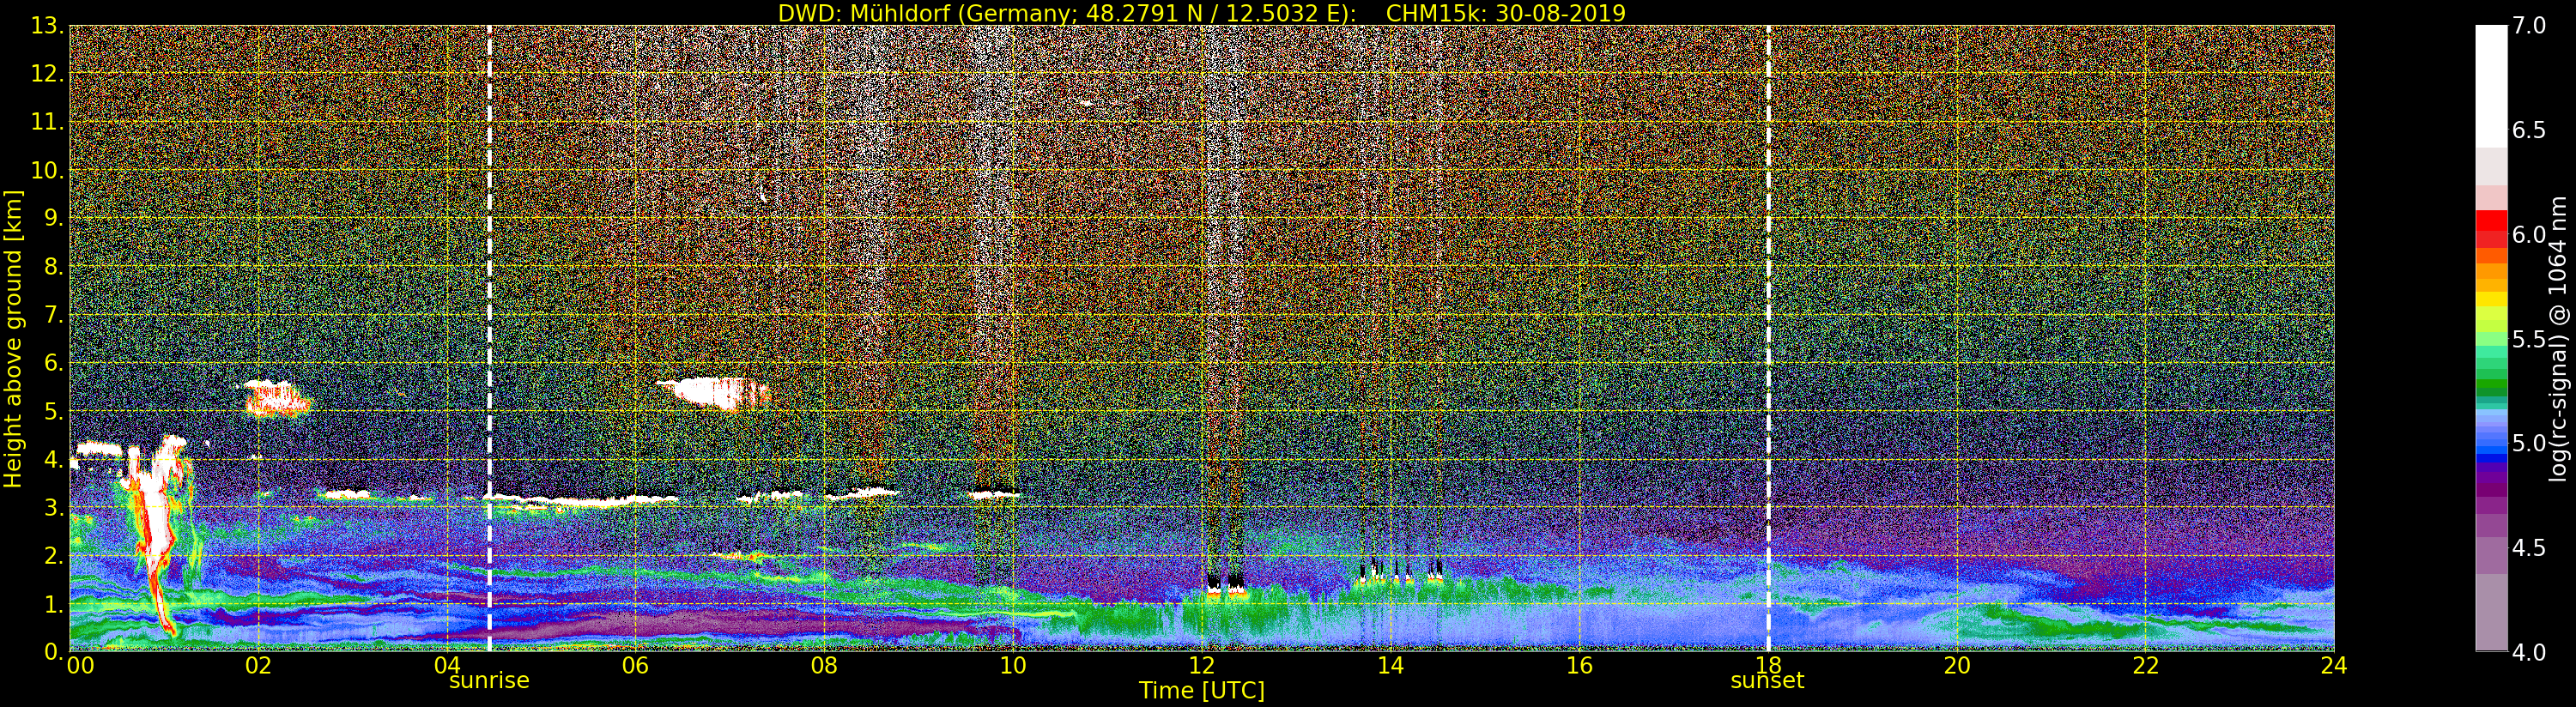Click the "08" tick on the time axis
The height and width of the screenshot is (707, 2576).
click(x=824, y=666)
